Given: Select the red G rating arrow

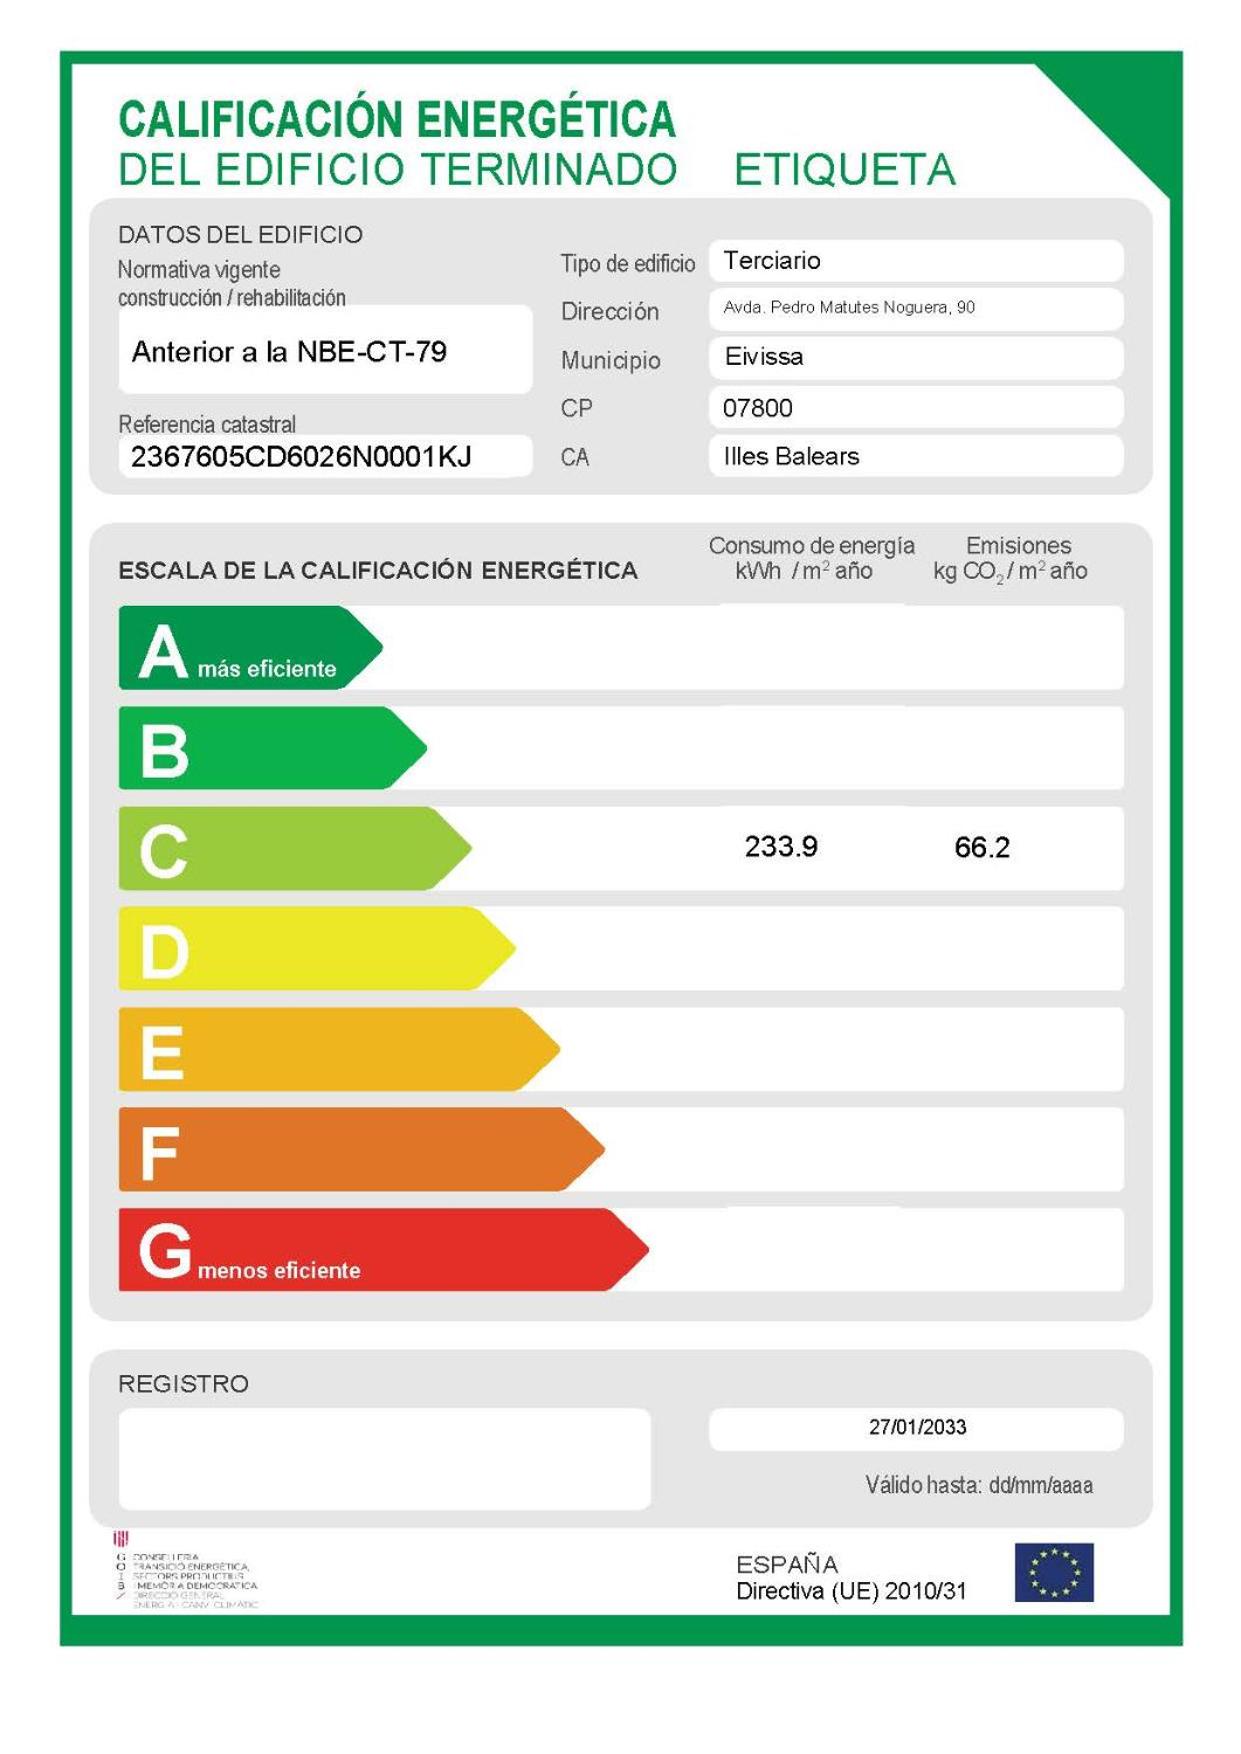Looking at the screenshot, I should point(381,1249).
